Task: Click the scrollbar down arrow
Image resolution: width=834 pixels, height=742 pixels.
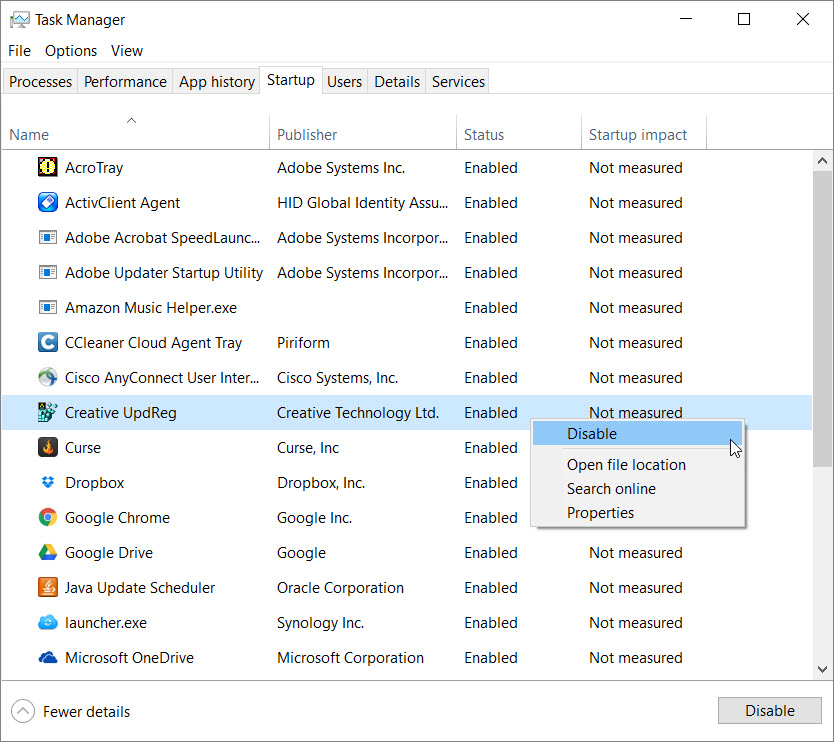Action: (x=822, y=669)
